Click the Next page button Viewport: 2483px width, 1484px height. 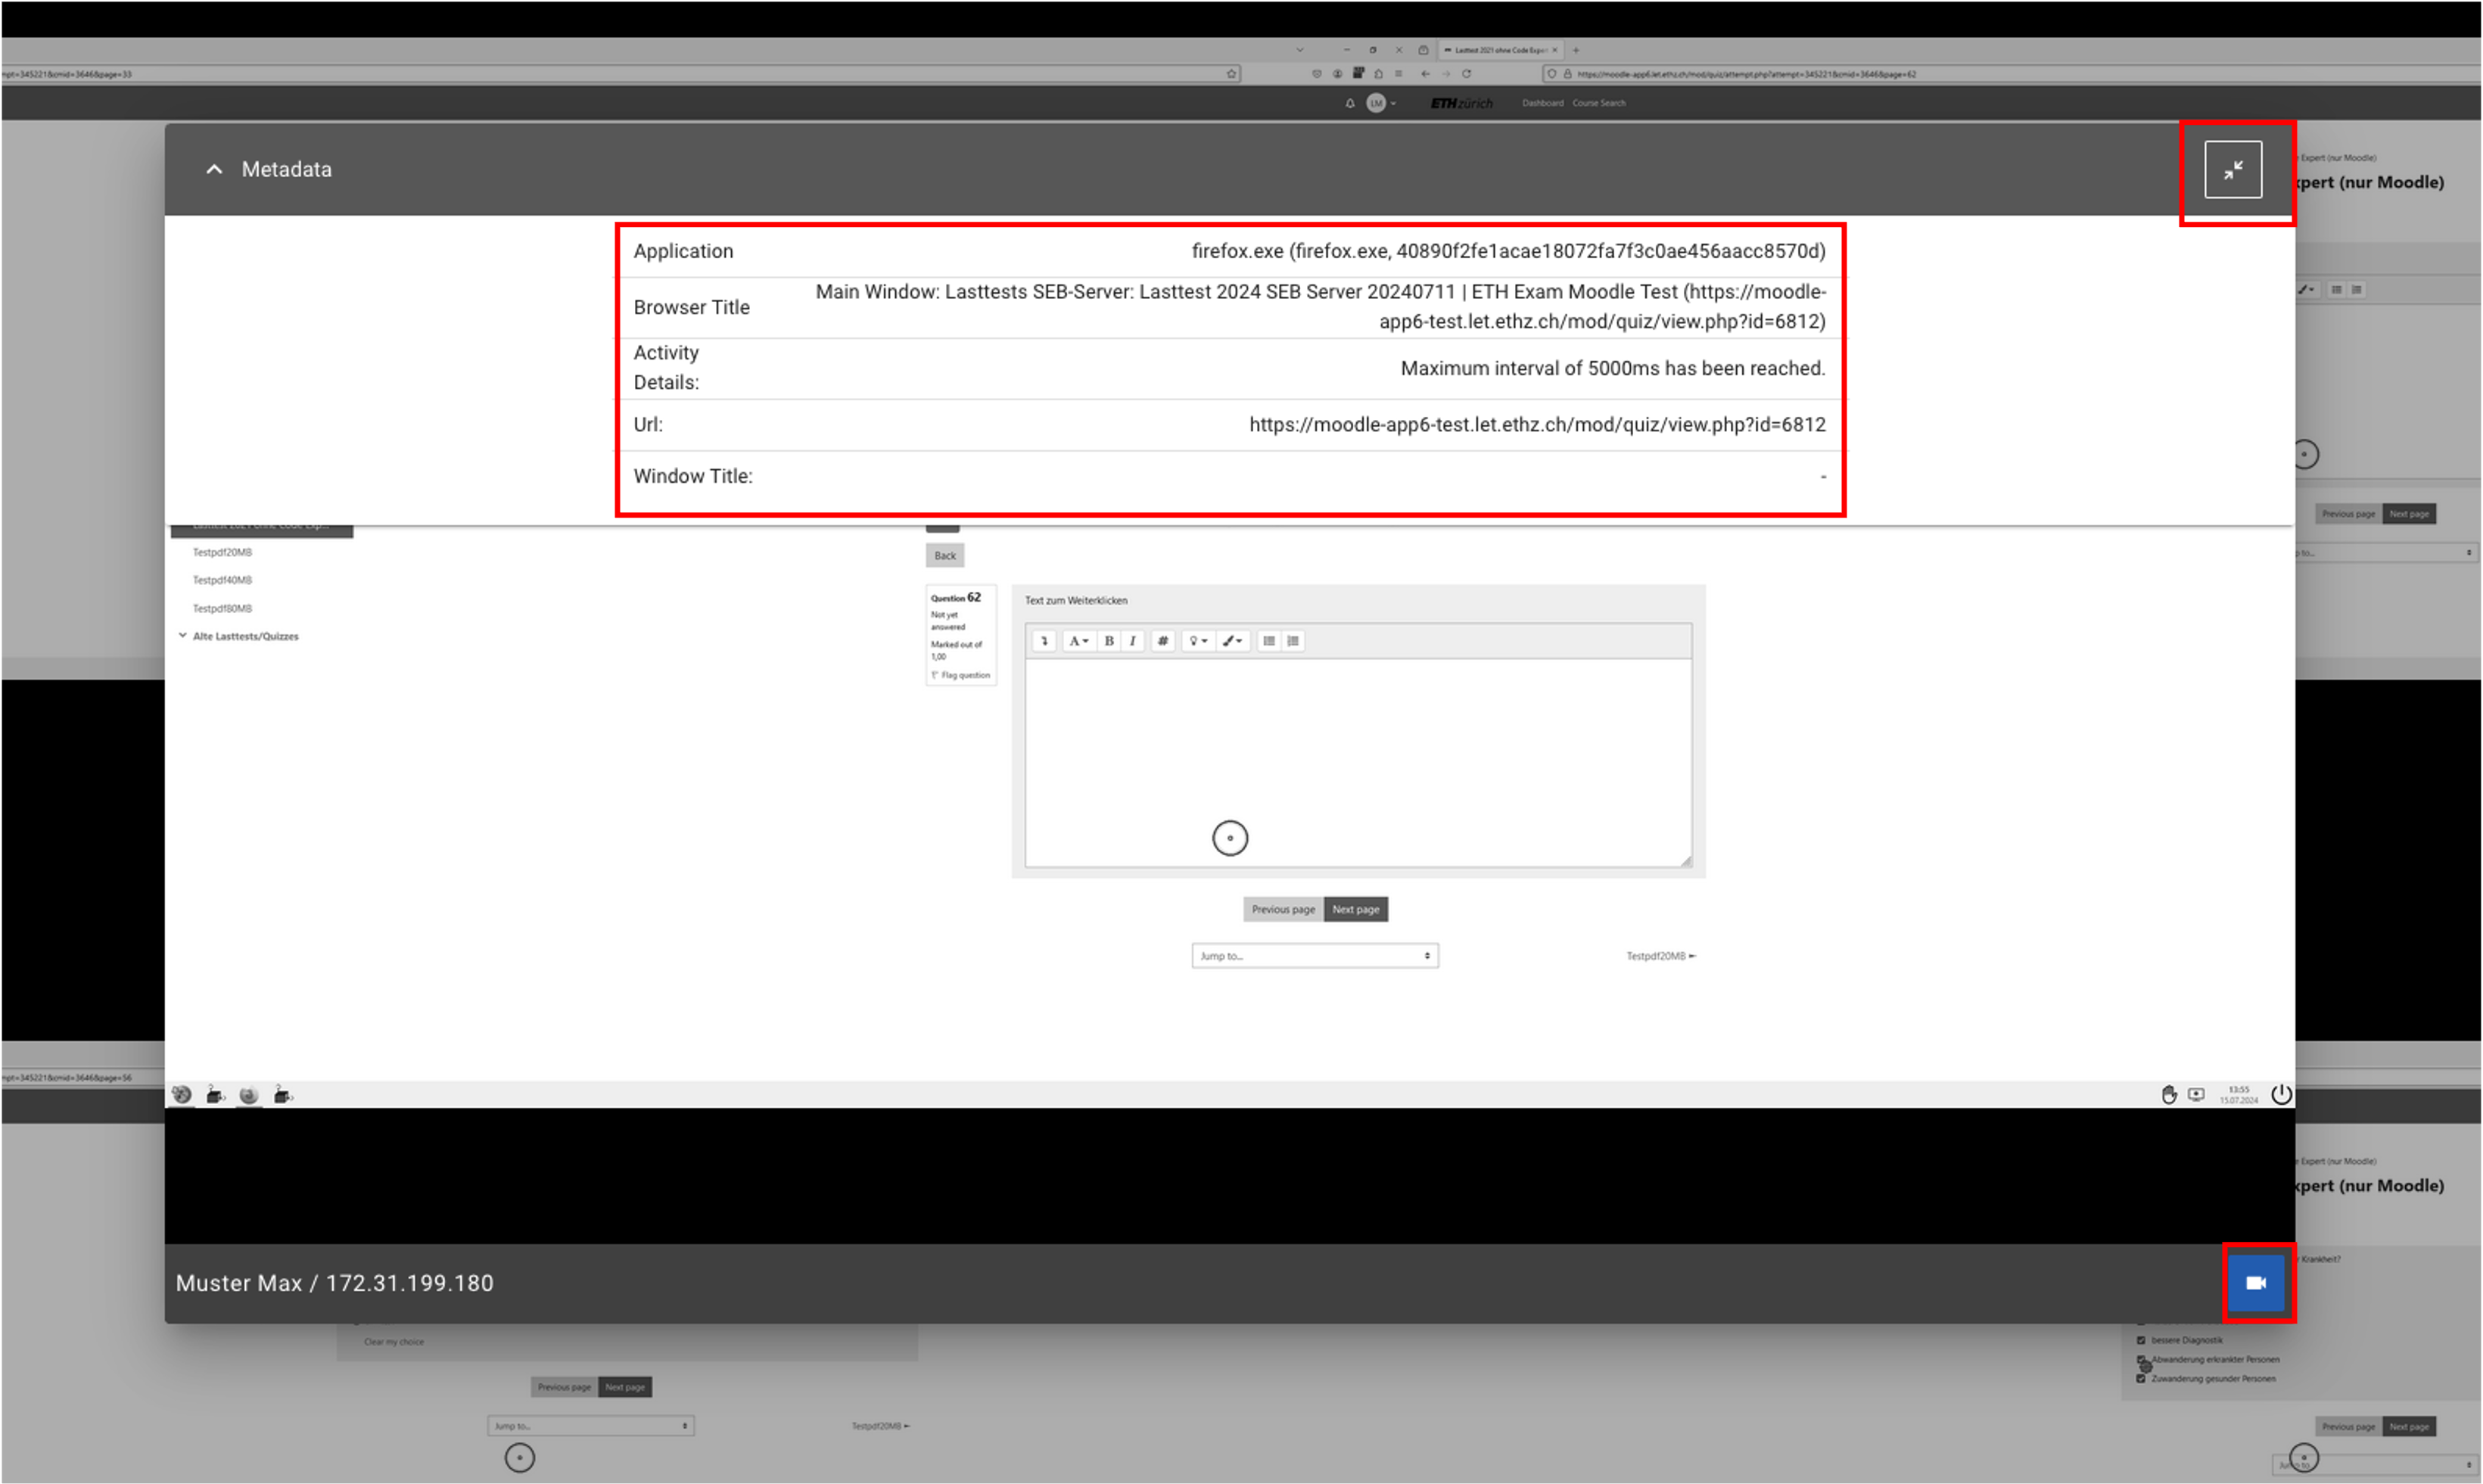click(x=1355, y=909)
